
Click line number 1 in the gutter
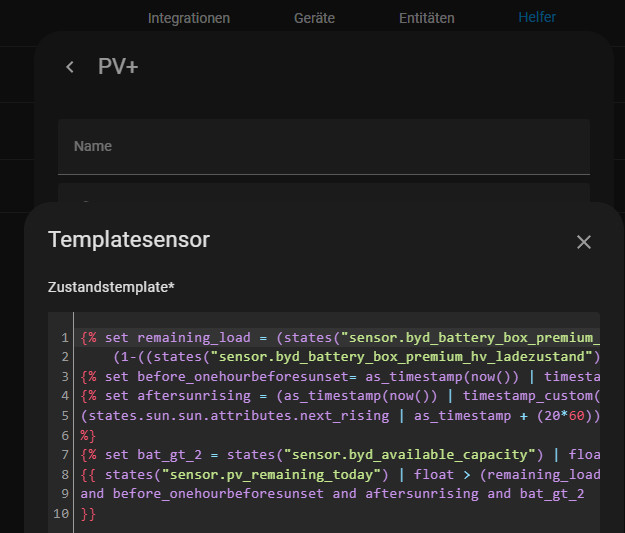(x=64, y=338)
